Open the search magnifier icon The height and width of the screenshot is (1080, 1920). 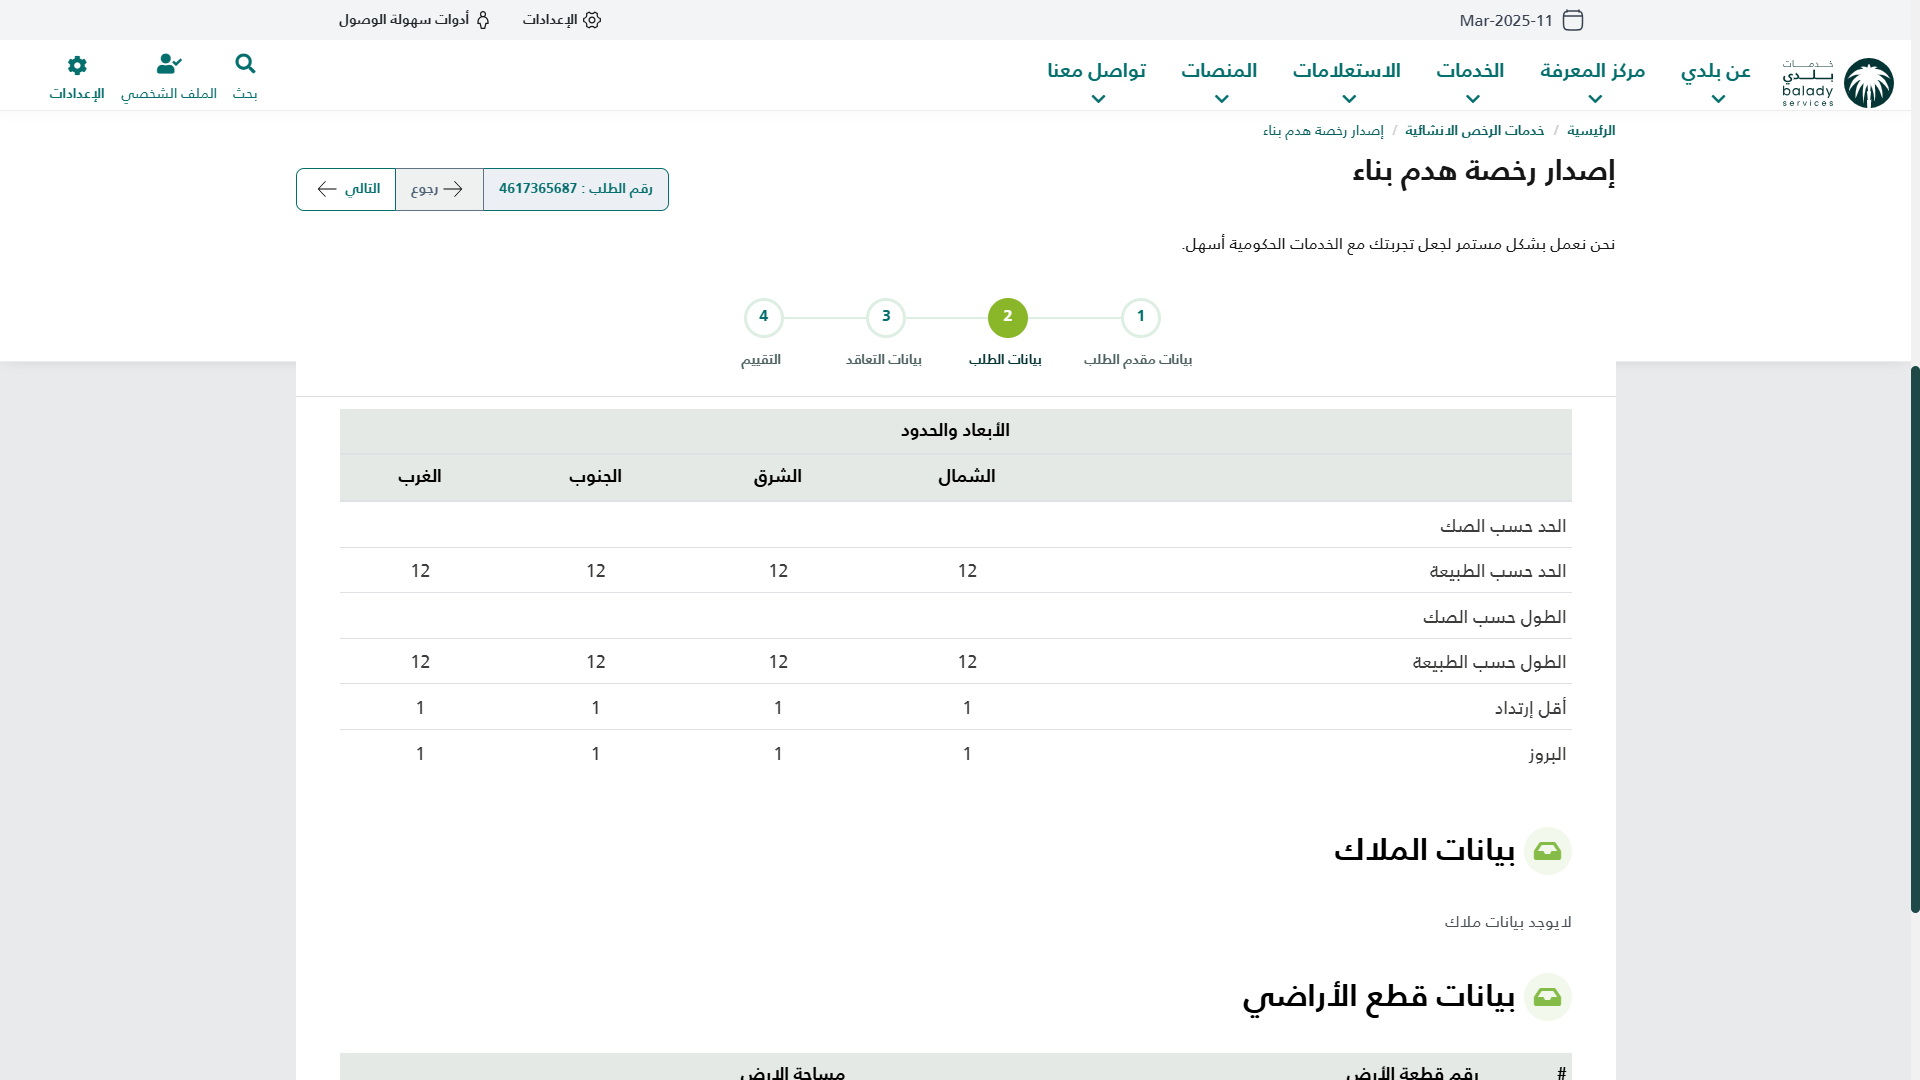click(x=245, y=65)
